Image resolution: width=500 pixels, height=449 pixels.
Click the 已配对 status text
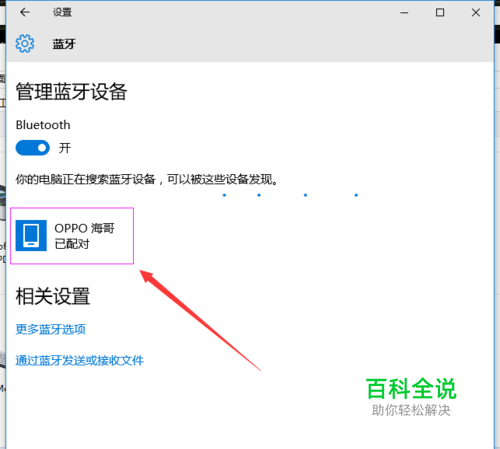[x=72, y=244]
